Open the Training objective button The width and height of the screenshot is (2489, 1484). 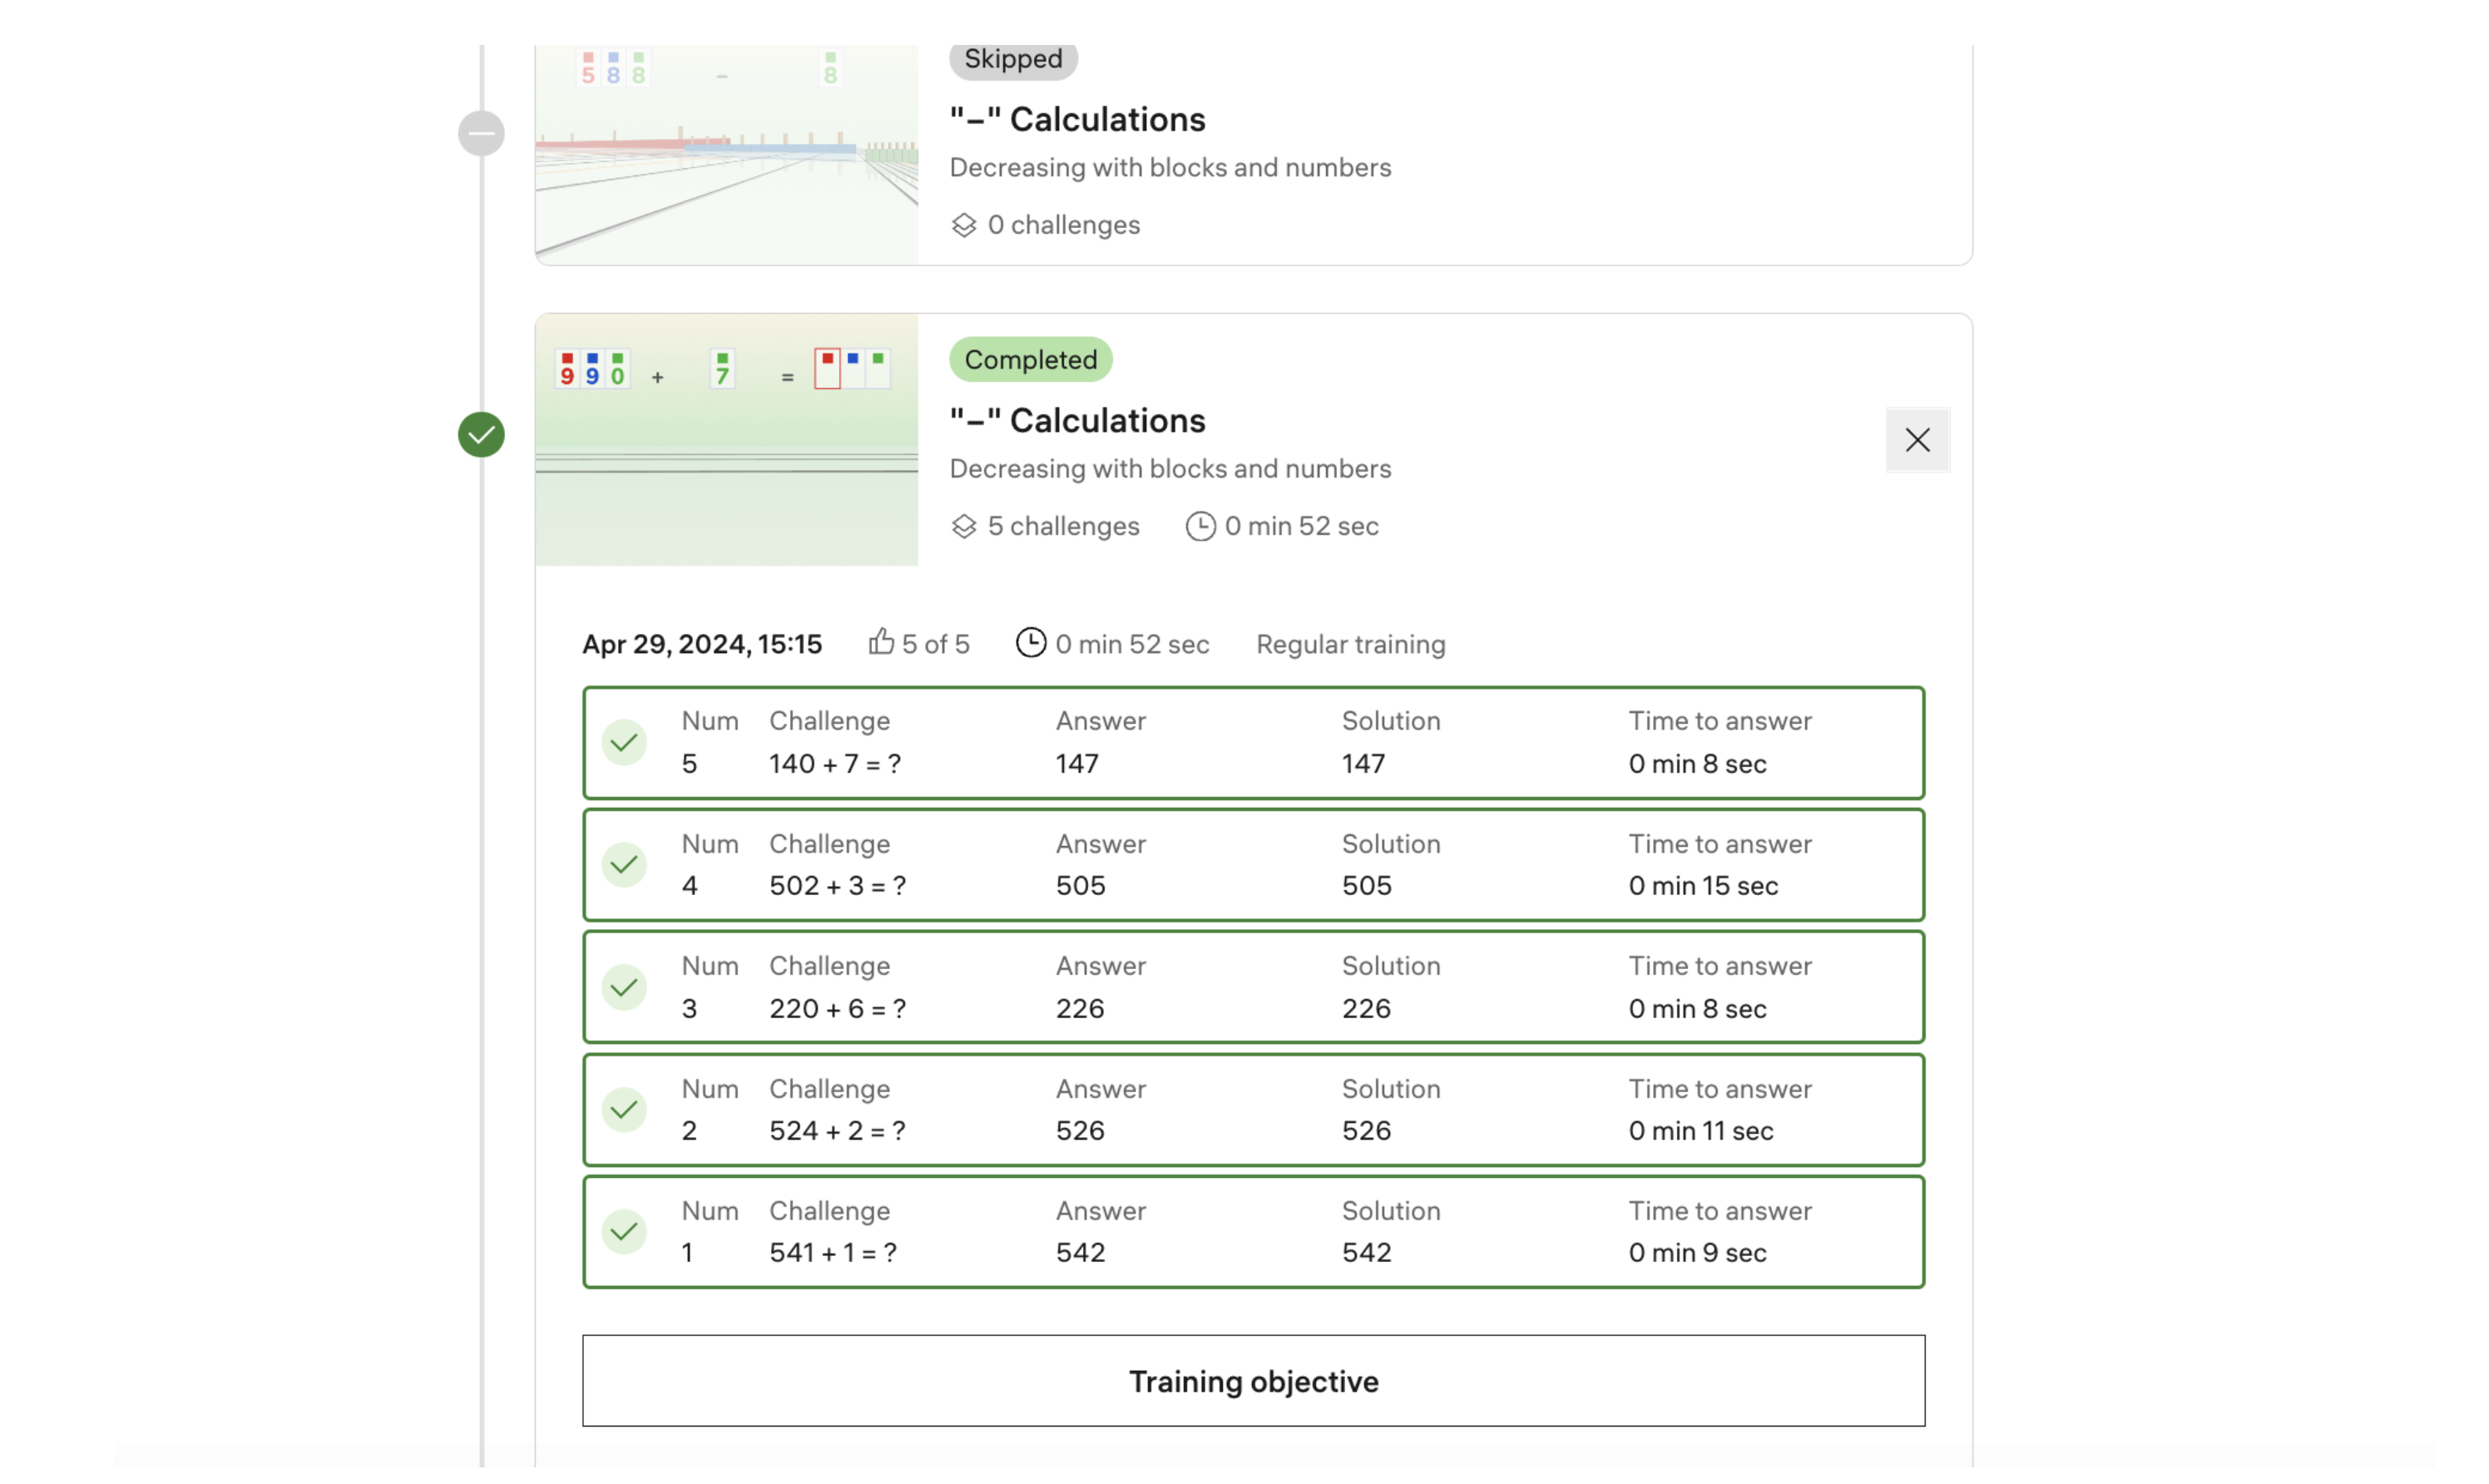(1253, 1381)
